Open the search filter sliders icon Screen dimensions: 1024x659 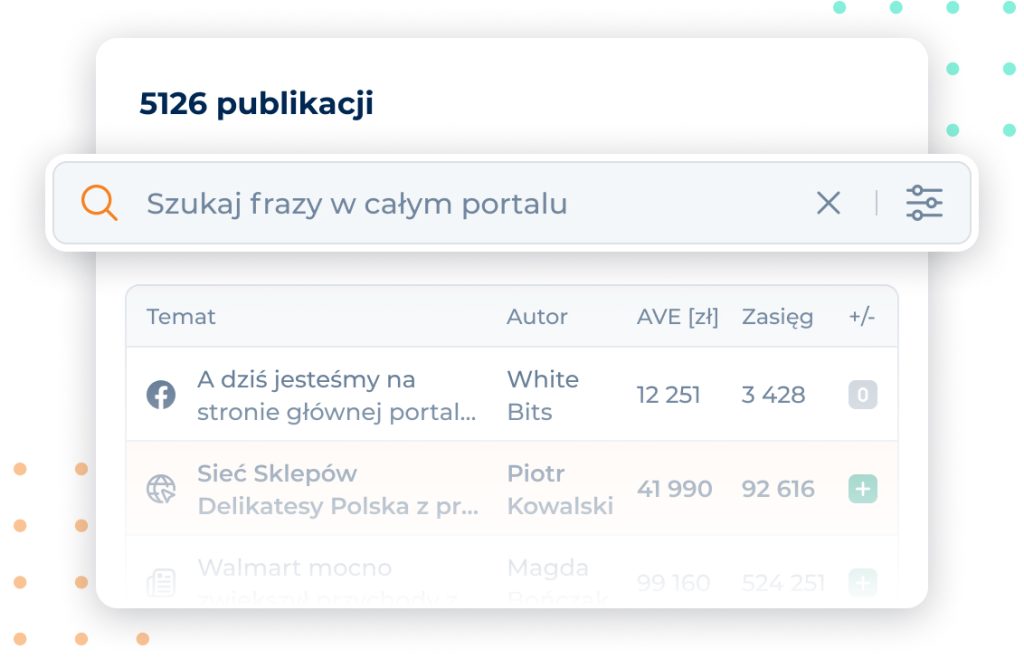point(924,203)
